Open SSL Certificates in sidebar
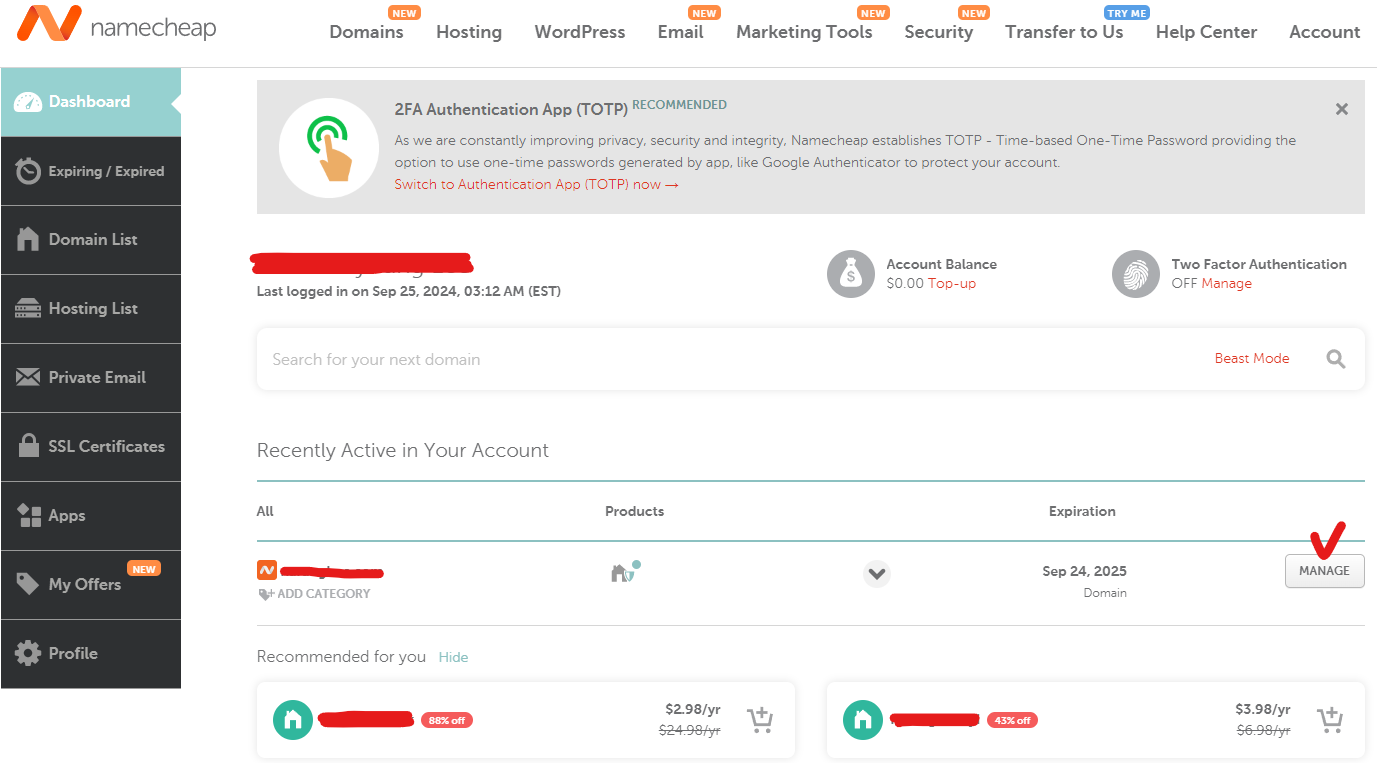This screenshot has width=1377, height=763. pyautogui.click(x=91, y=447)
